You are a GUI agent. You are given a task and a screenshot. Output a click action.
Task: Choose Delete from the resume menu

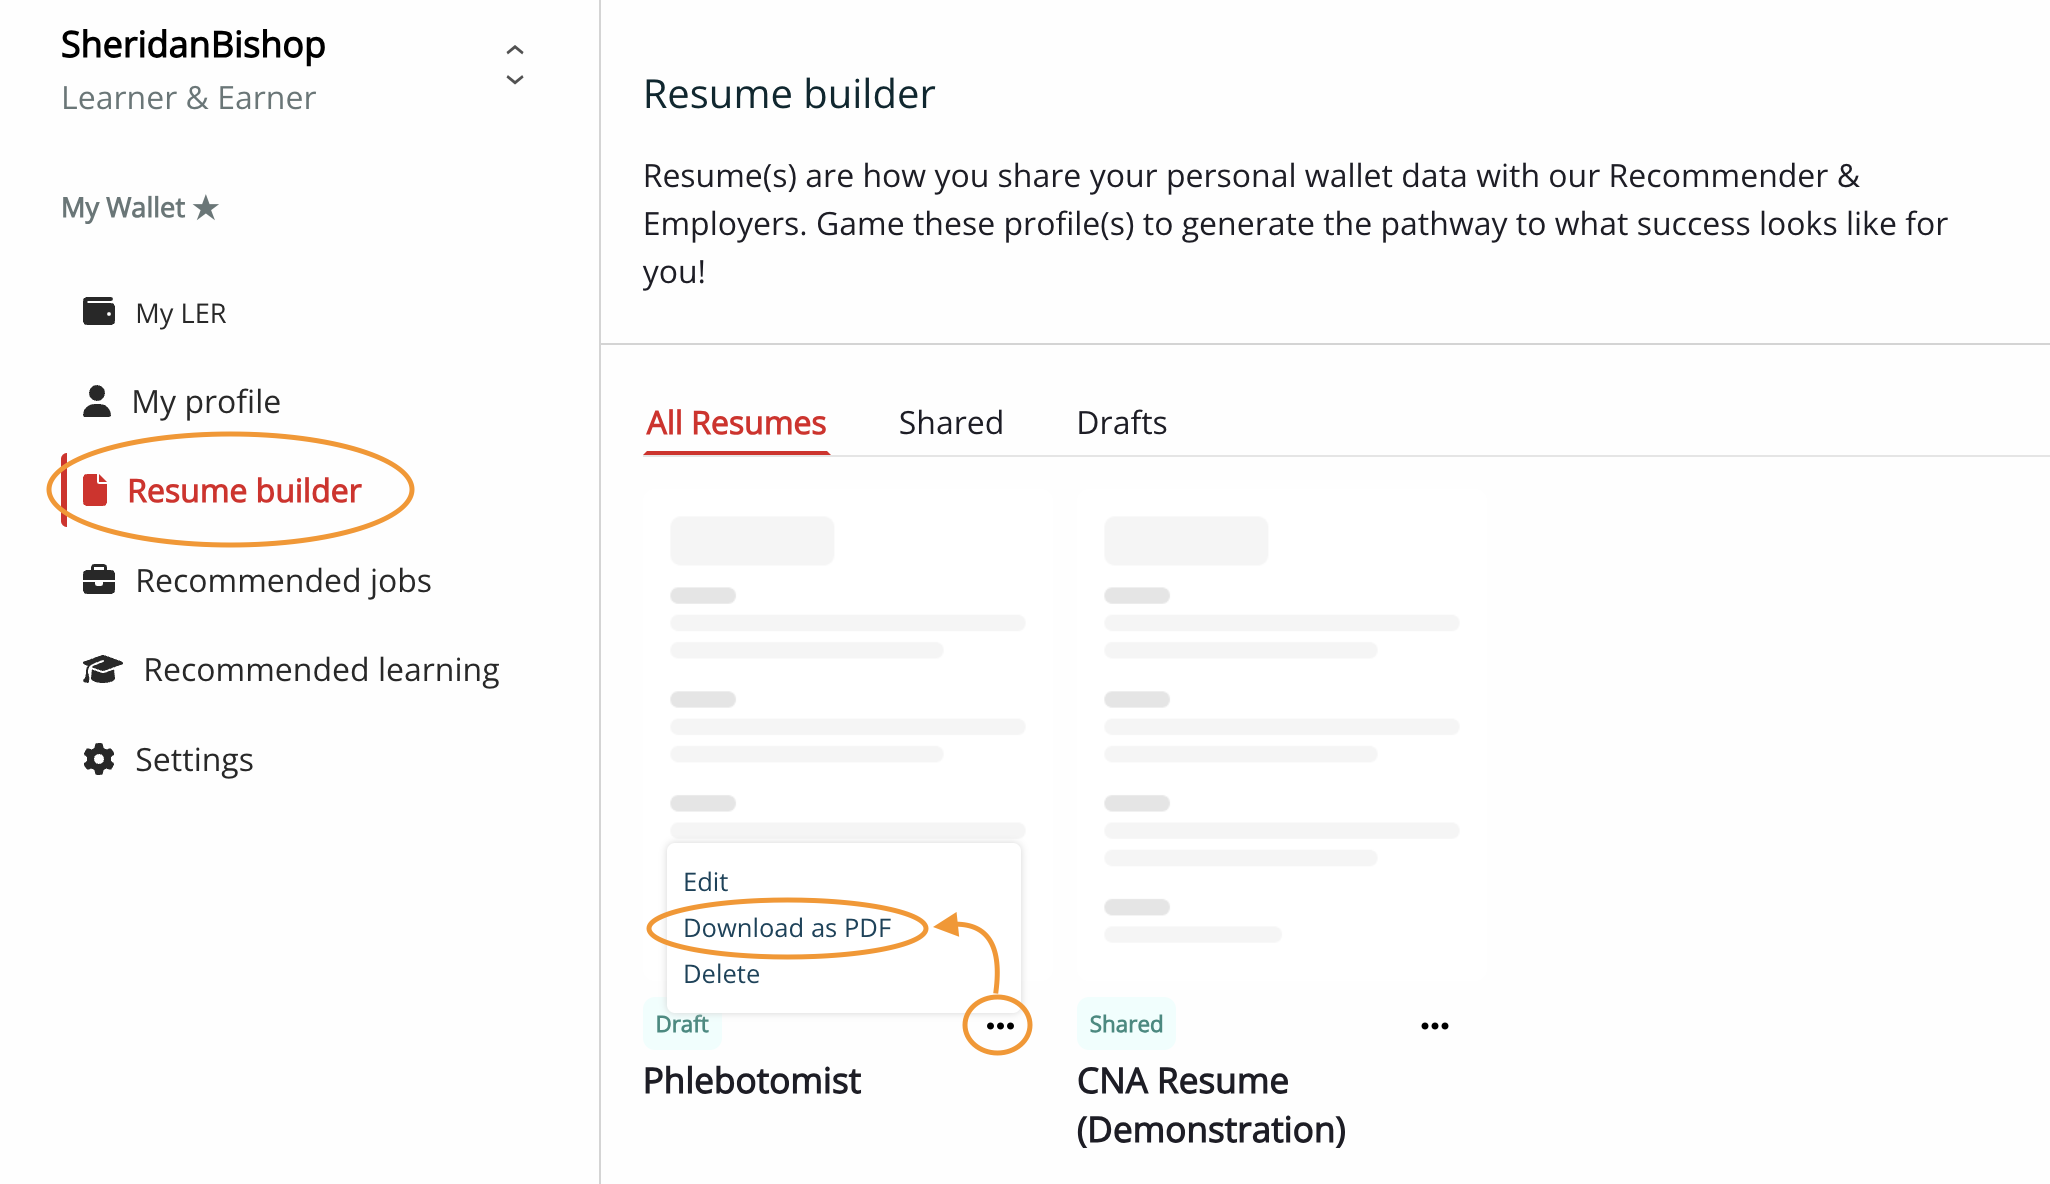pos(721,974)
